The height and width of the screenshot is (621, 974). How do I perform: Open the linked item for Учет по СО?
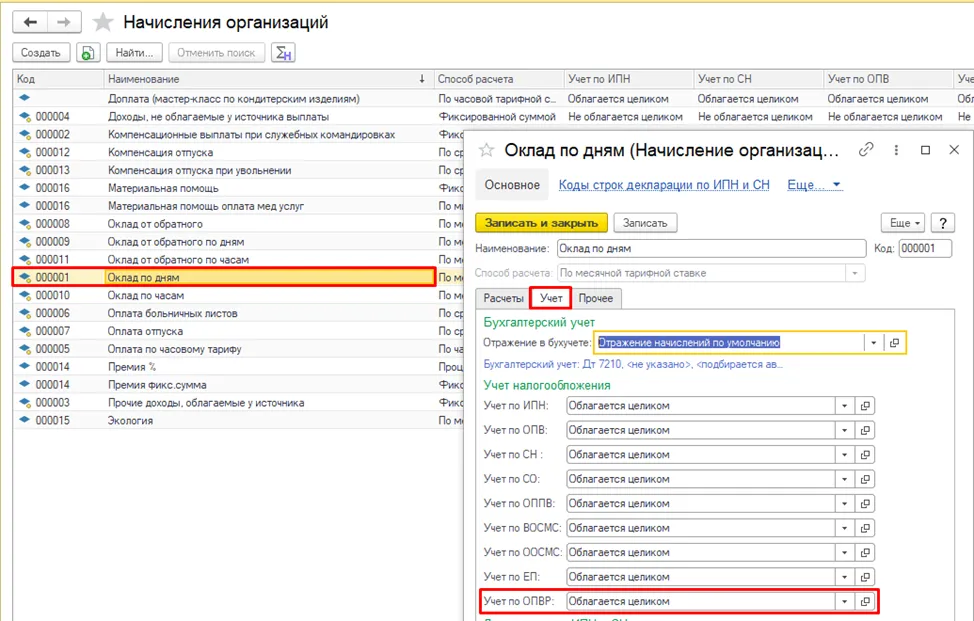865,479
